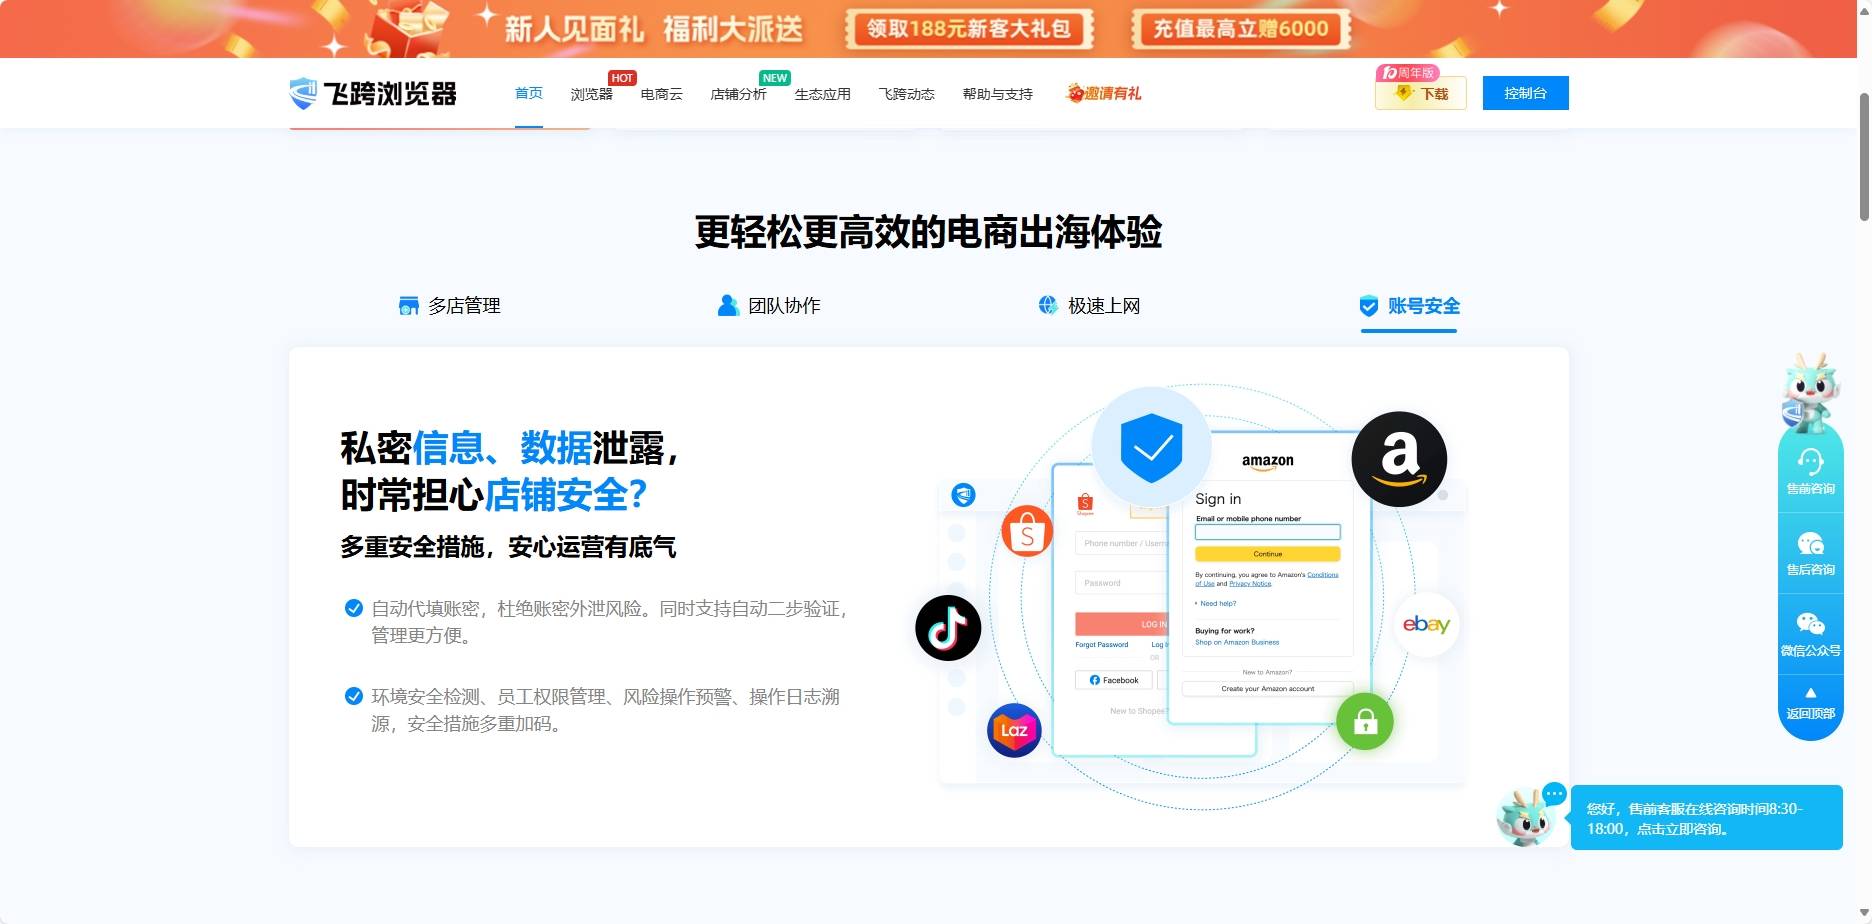Screen dimensions: 1872x924
Task: Click the TikTok logo icon
Action: point(948,628)
